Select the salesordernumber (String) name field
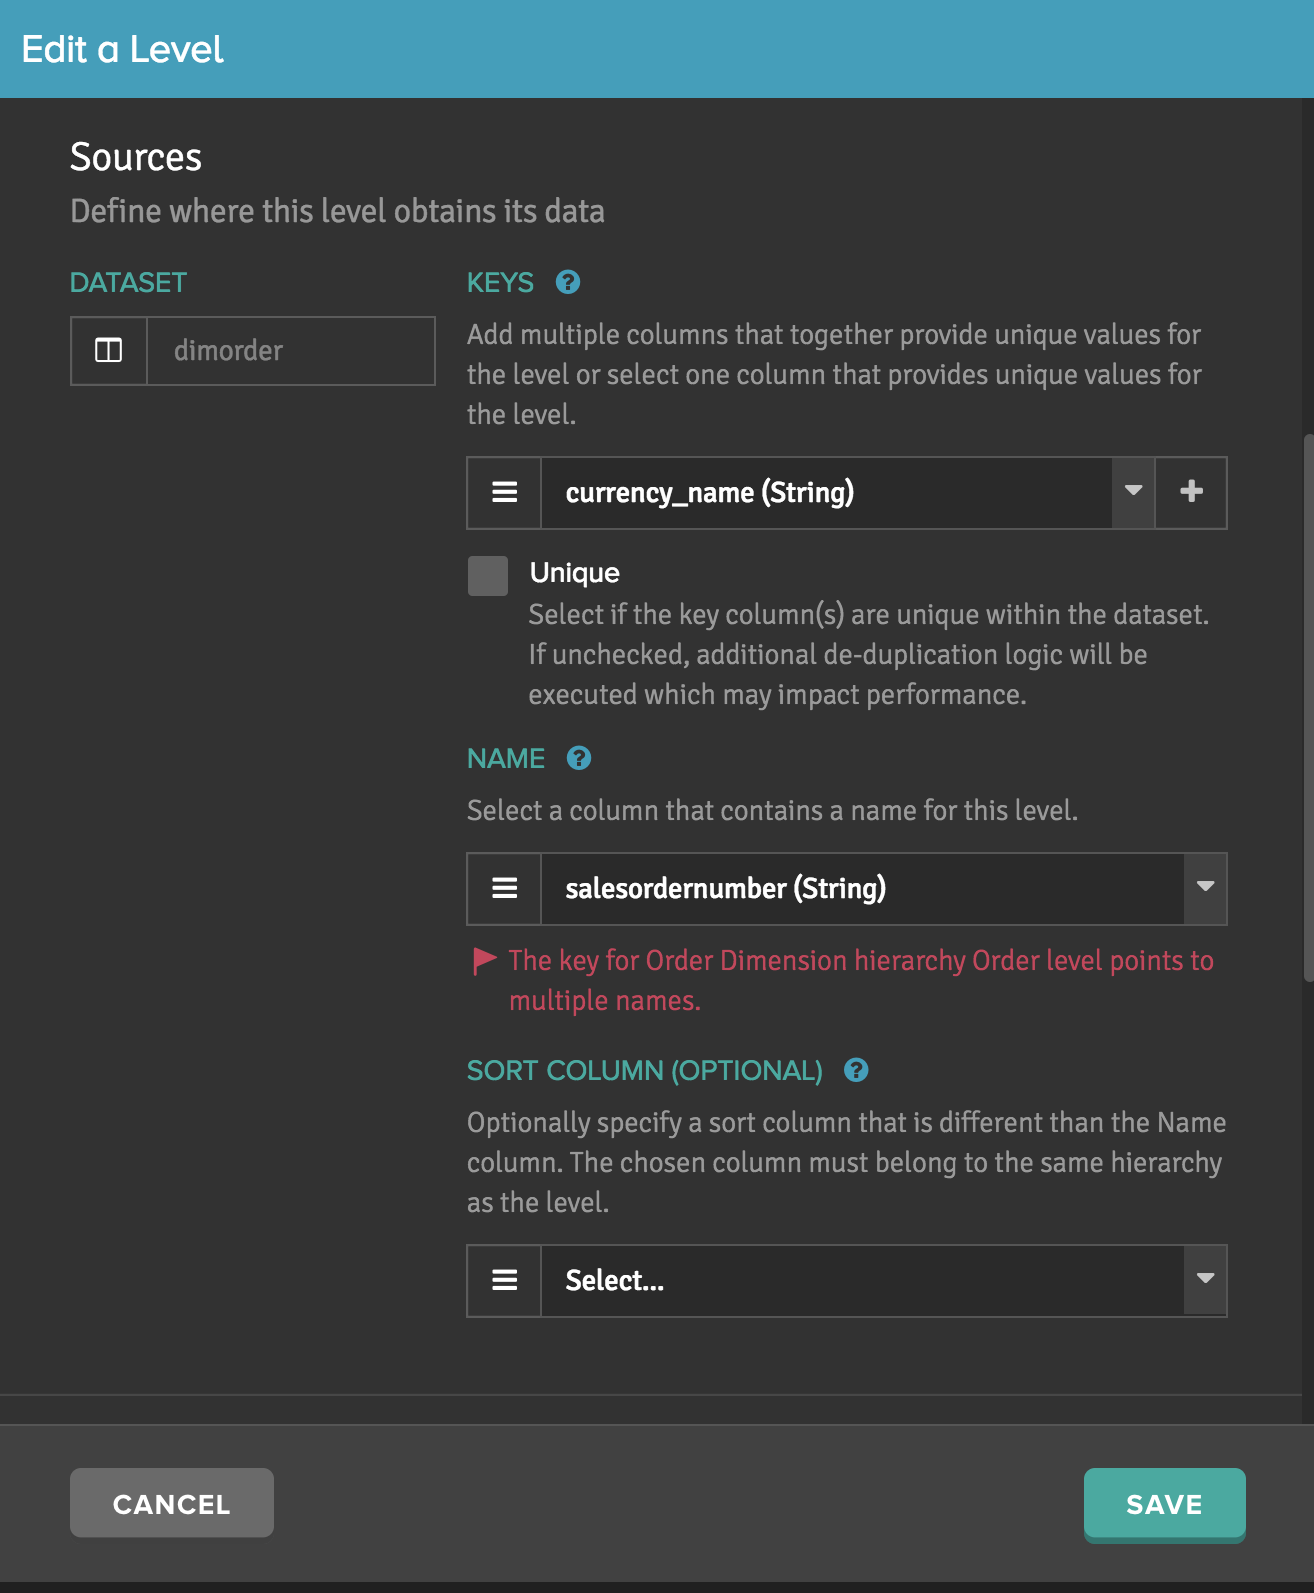The height and width of the screenshot is (1593, 1314). click(862, 889)
